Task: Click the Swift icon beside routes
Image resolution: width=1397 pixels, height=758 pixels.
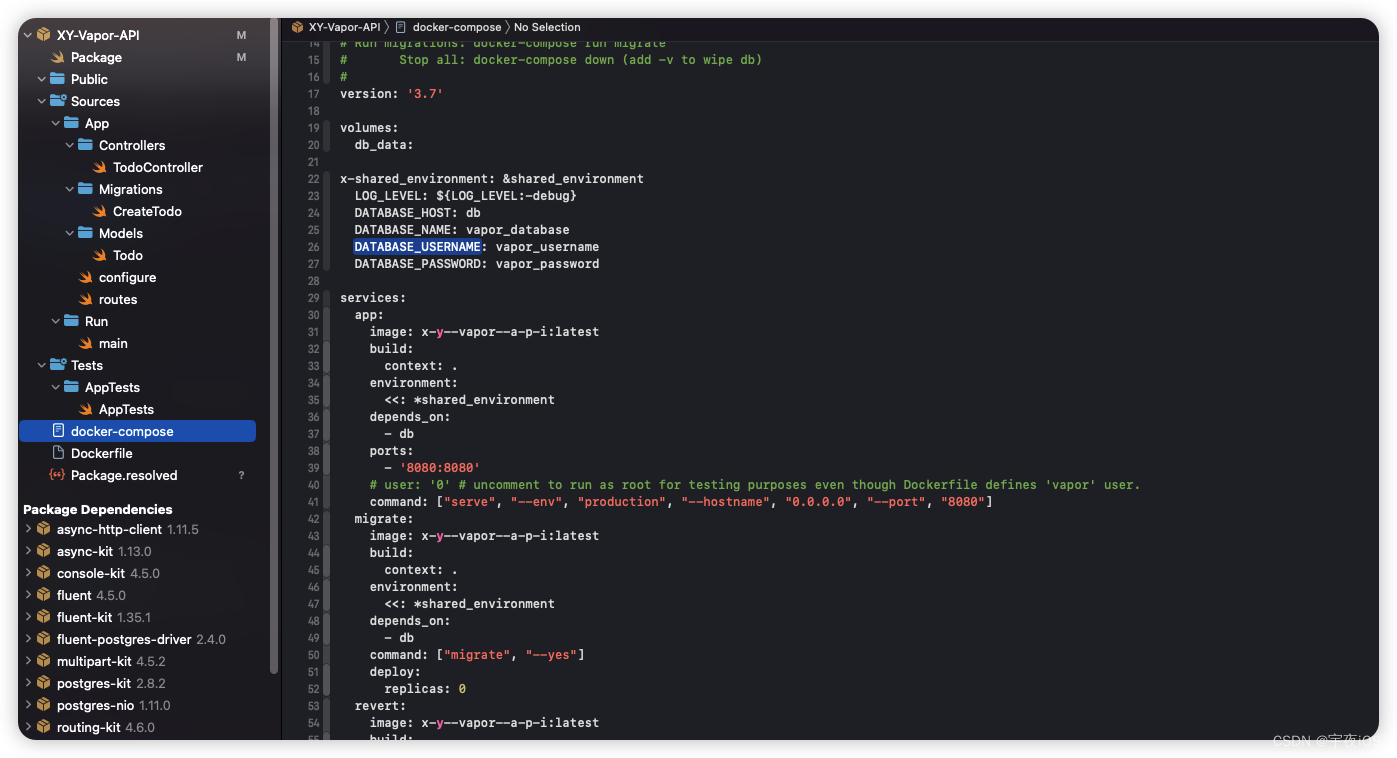Action: [x=86, y=299]
